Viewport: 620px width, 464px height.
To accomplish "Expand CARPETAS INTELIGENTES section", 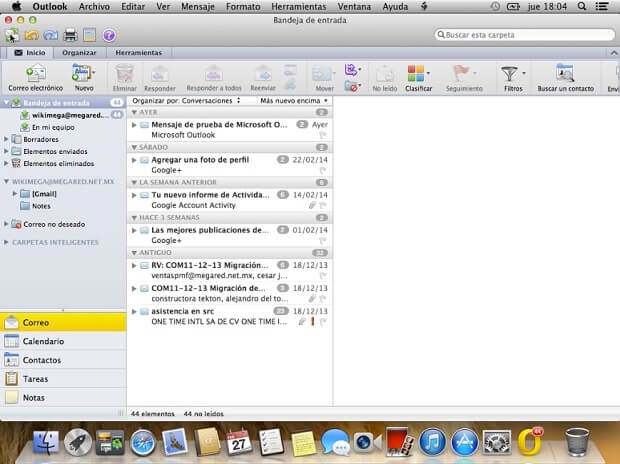I will point(6,242).
